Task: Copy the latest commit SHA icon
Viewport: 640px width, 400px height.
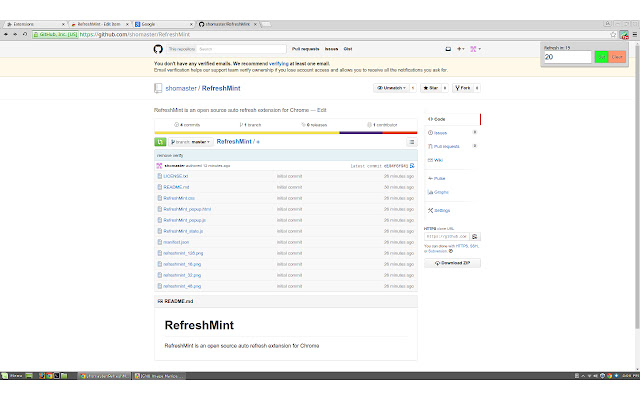Action: tap(412, 166)
